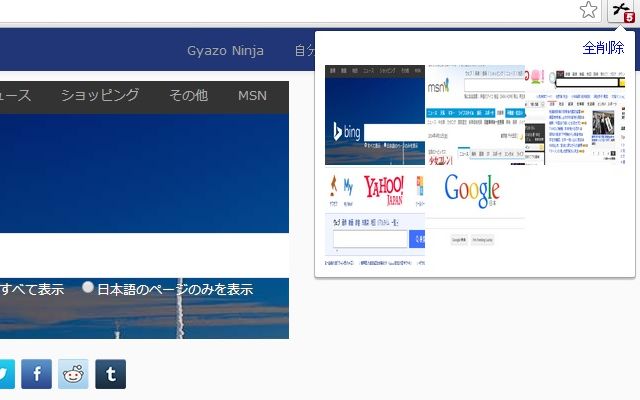The height and width of the screenshot is (400, 640).
Task: Select the その他 menu item
Action: point(189,96)
